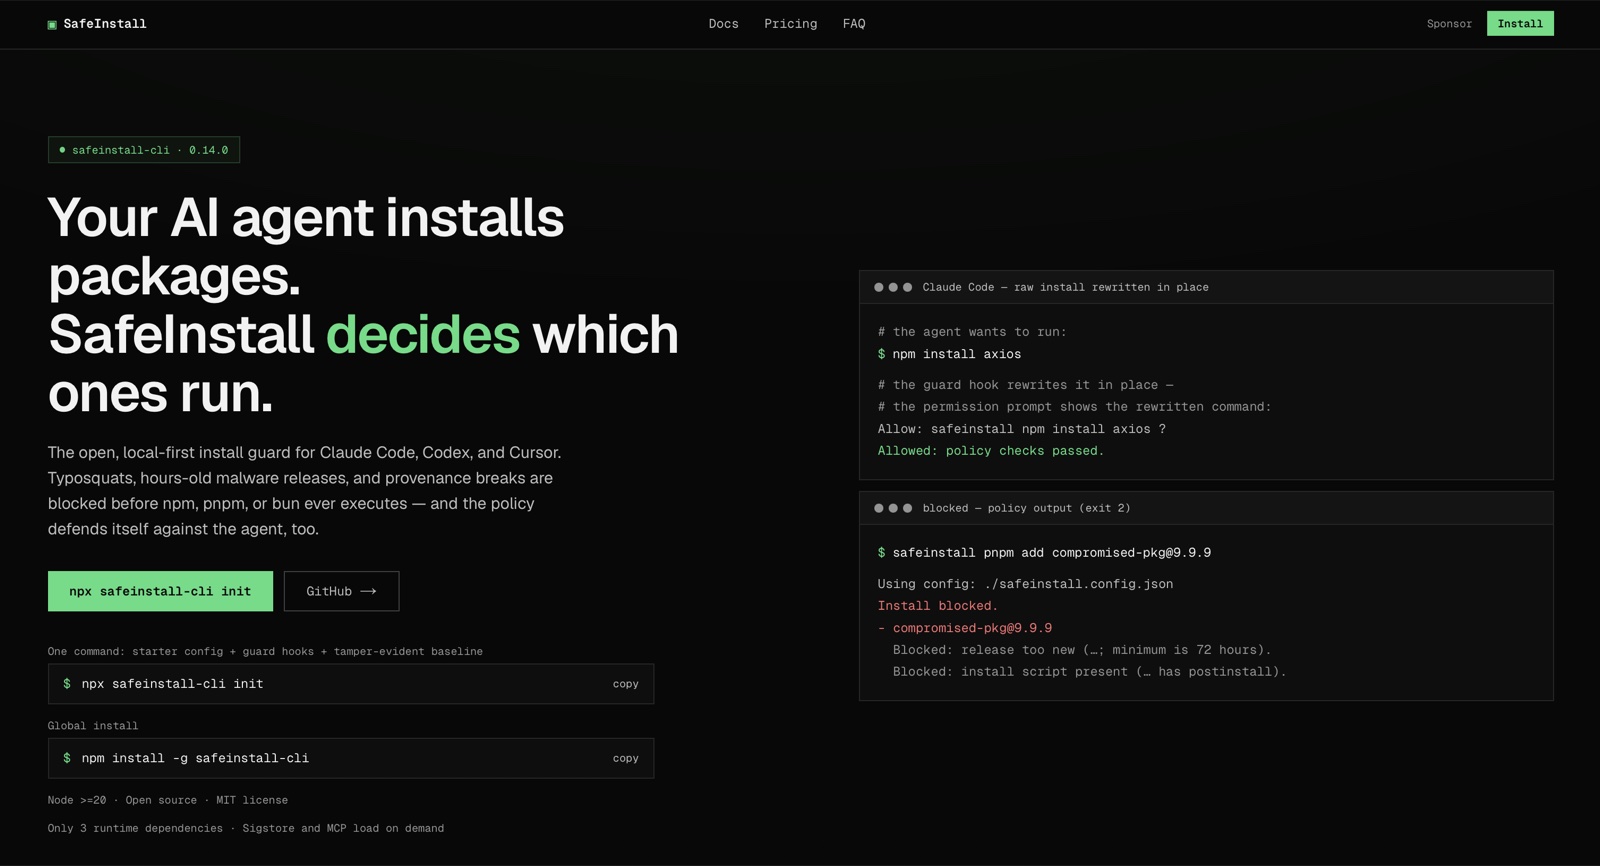This screenshot has height=866, width=1600.
Task: Click the global npm install command field
Action: [351, 758]
